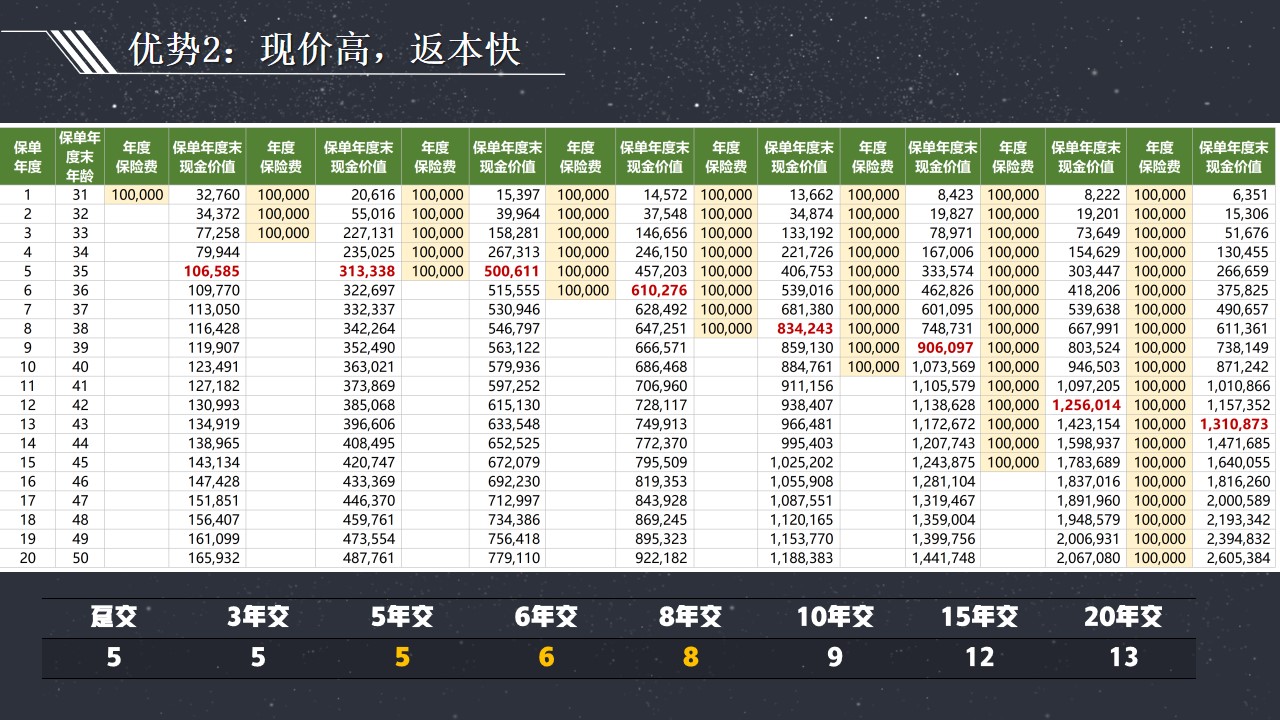Click the value 1,423,154 in year 13
This screenshot has width=1280, height=720.
tap(1088, 424)
